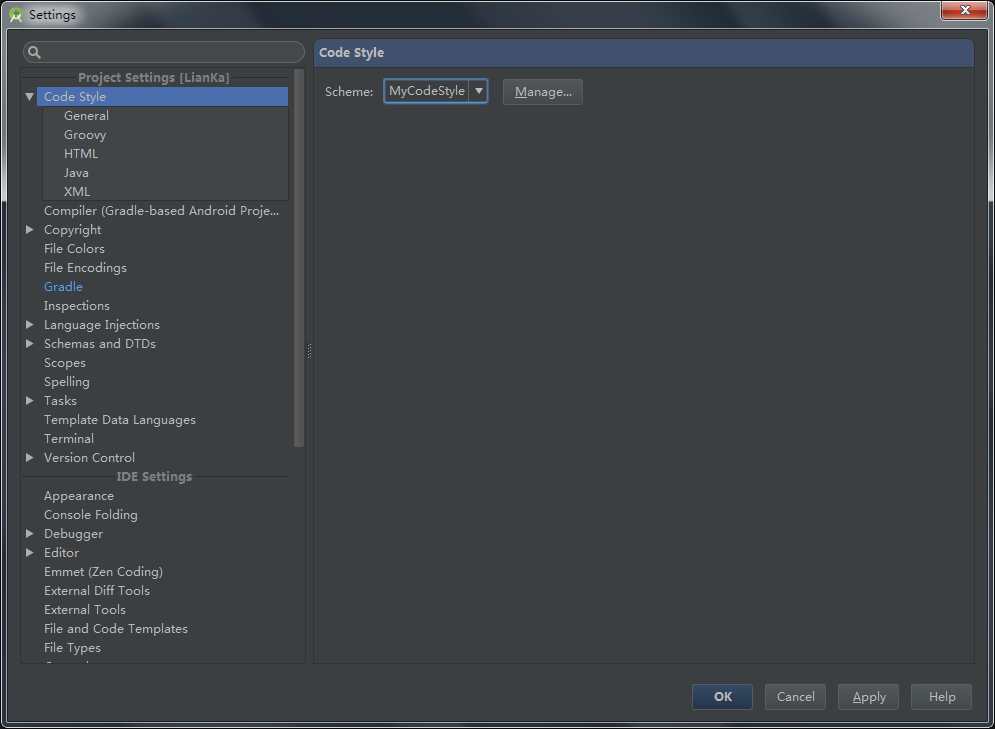Expand the Language Injections node
The image size is (995, 729).
coord(30,325)
